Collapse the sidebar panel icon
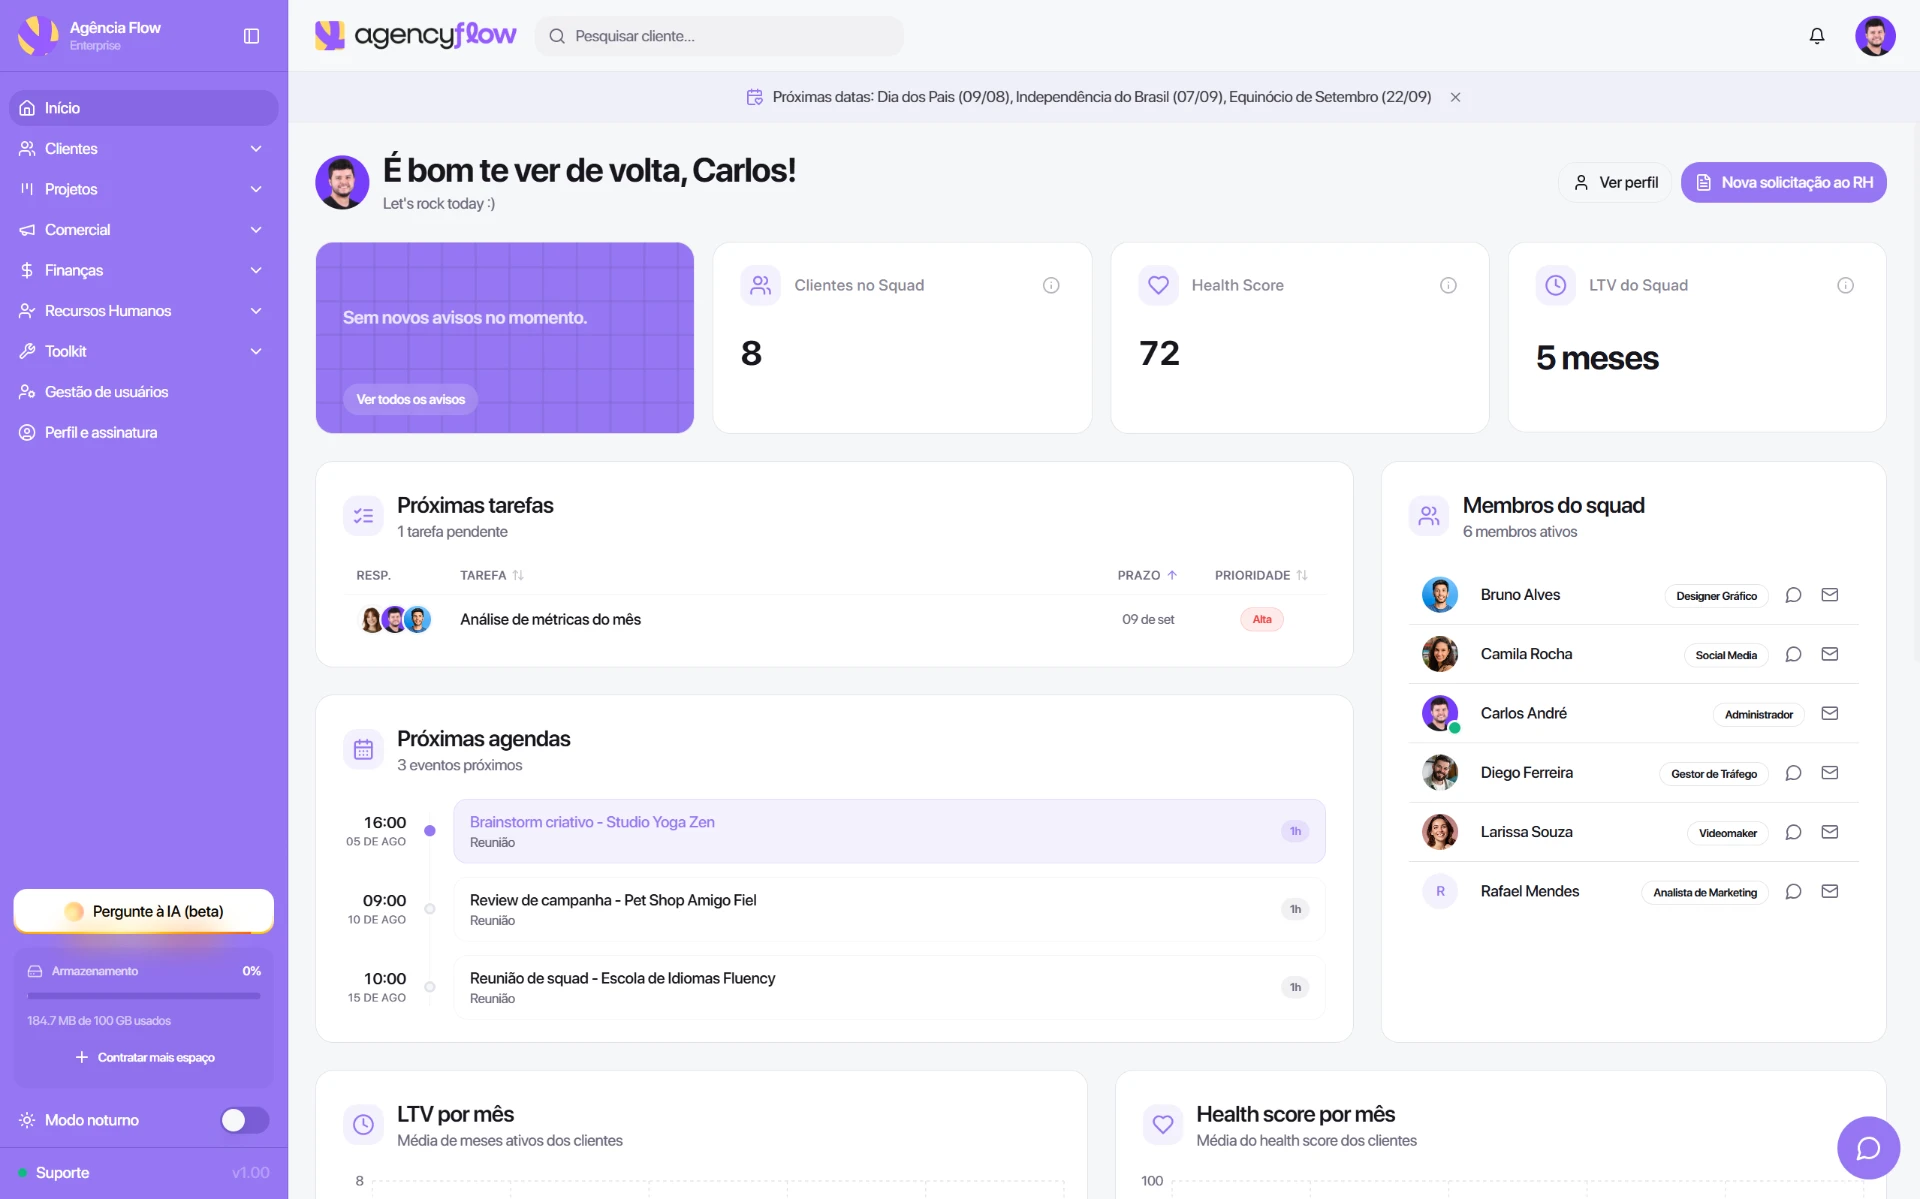 [x=251, y=36]
